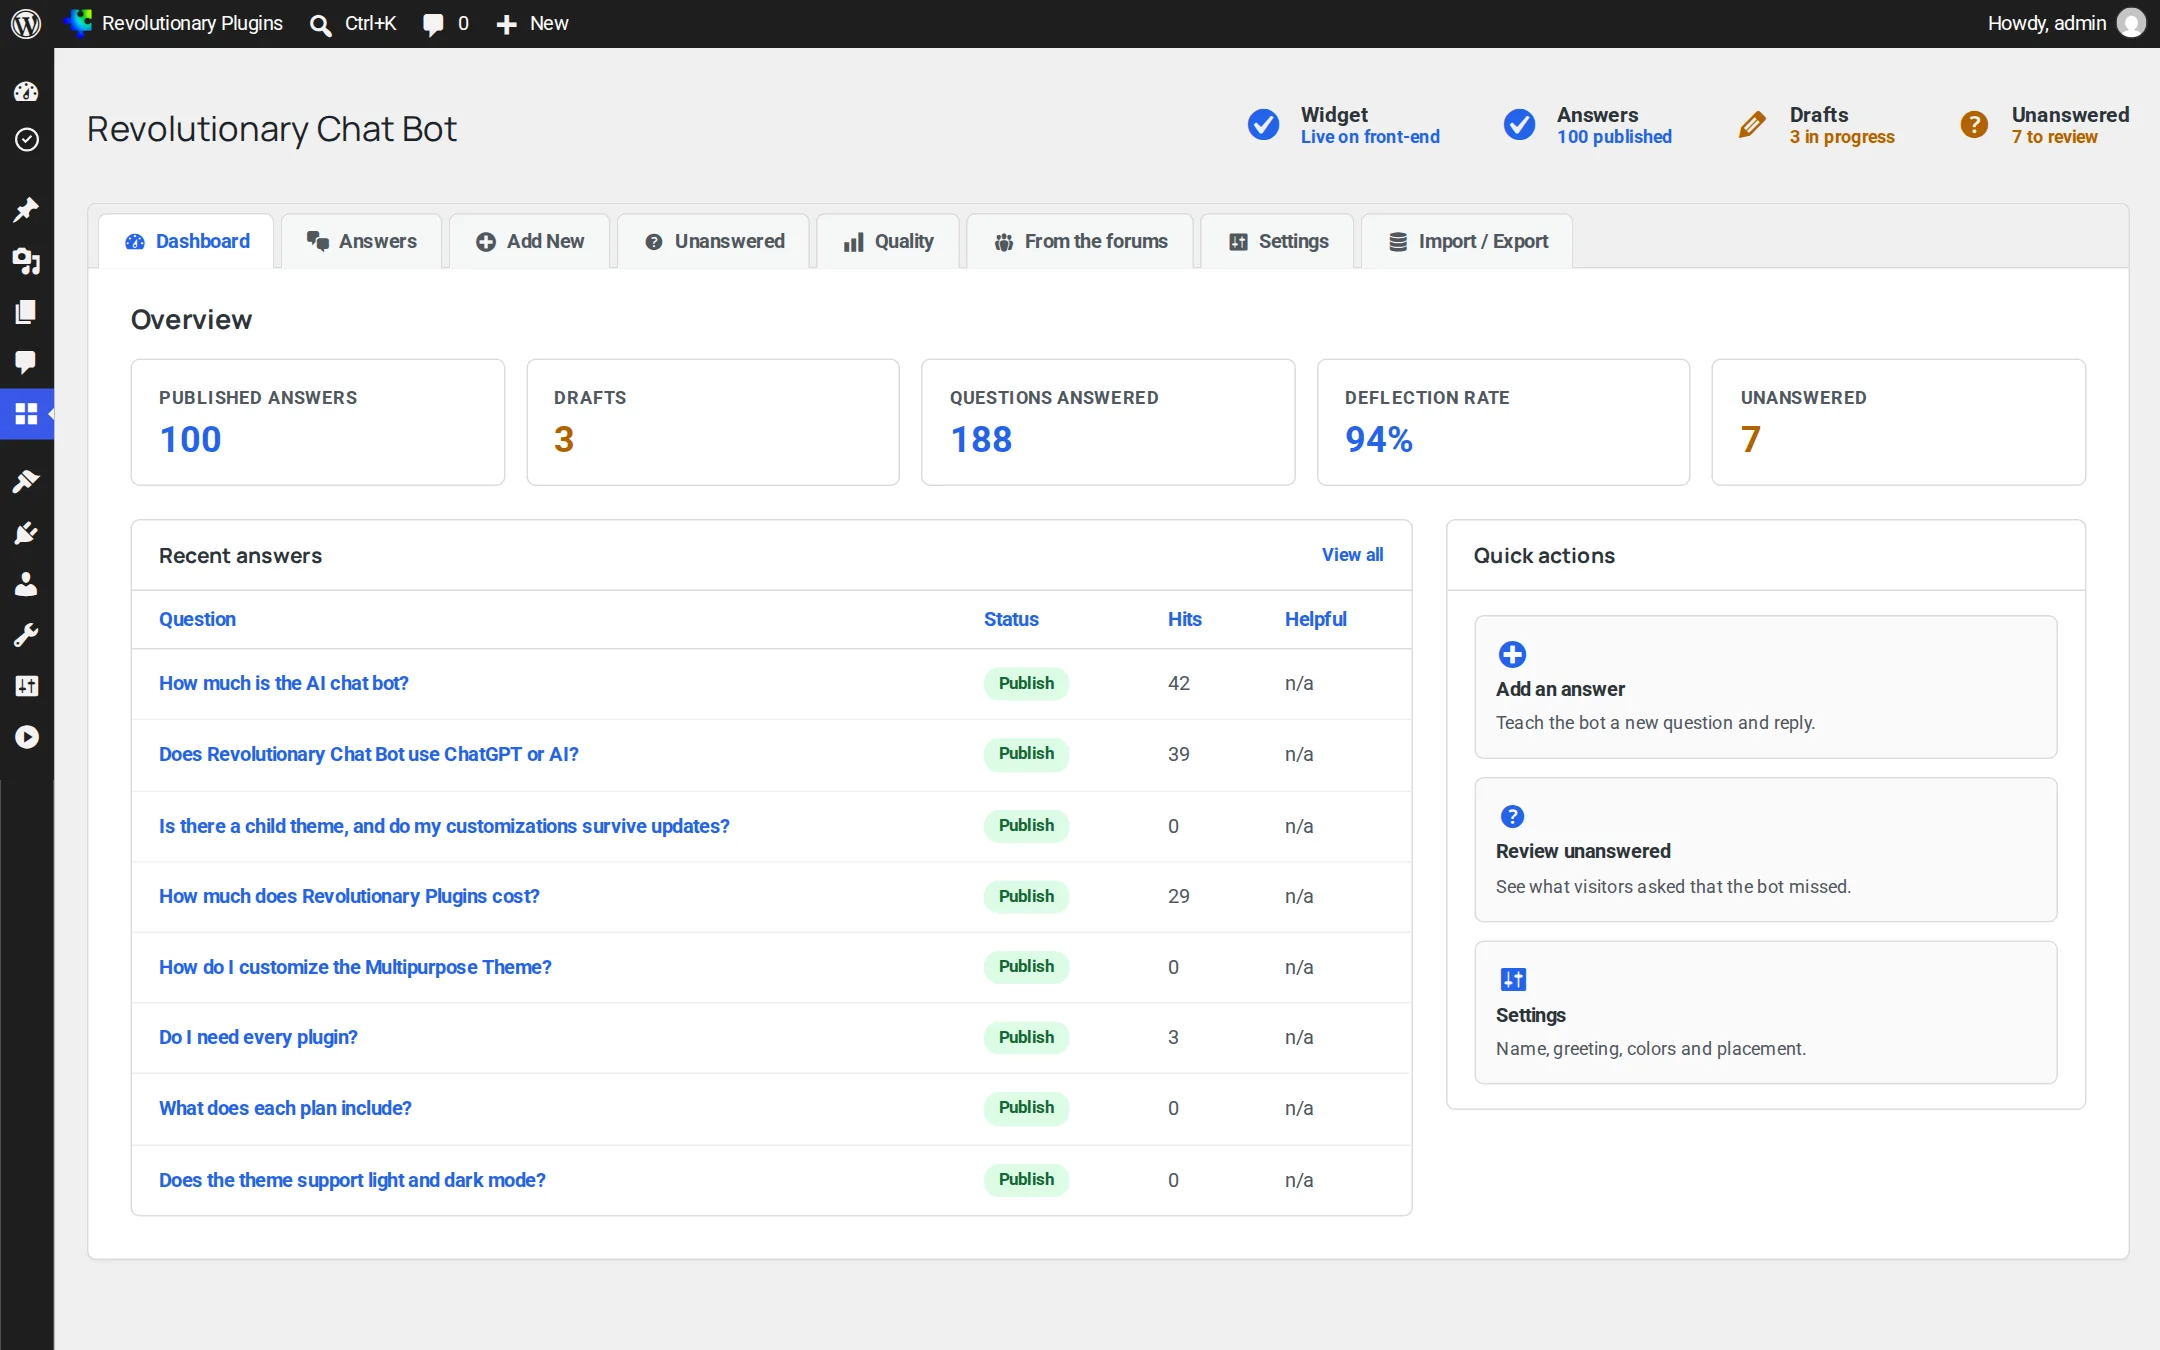Screen dimensions: 2160x1350
Task: Open the Quality tab
Action: 888,241
